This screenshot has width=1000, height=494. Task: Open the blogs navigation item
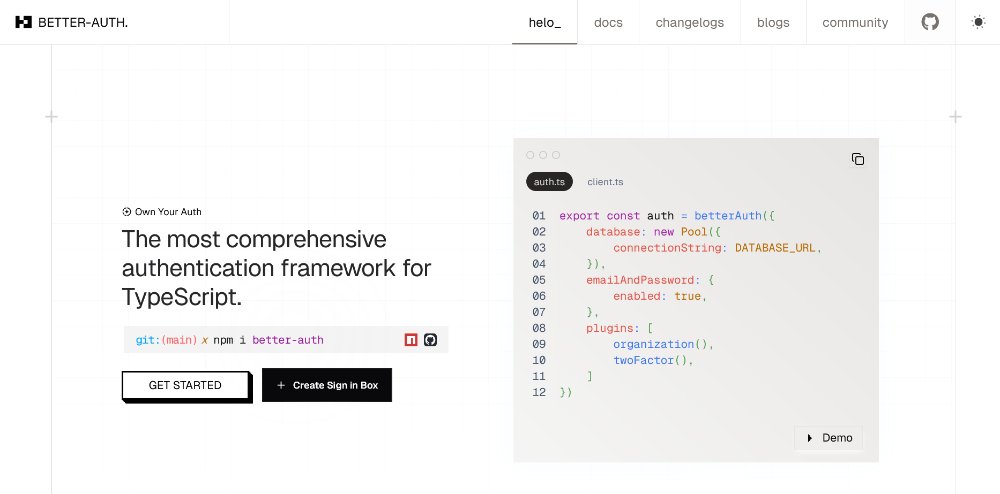point(773,22)
